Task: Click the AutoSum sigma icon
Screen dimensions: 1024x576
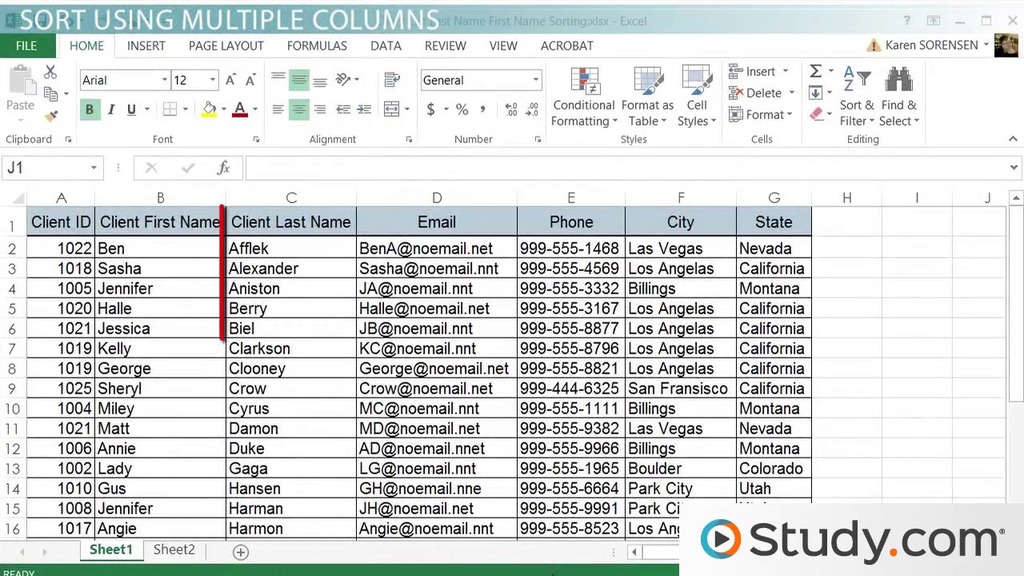Action: [816, 71]
